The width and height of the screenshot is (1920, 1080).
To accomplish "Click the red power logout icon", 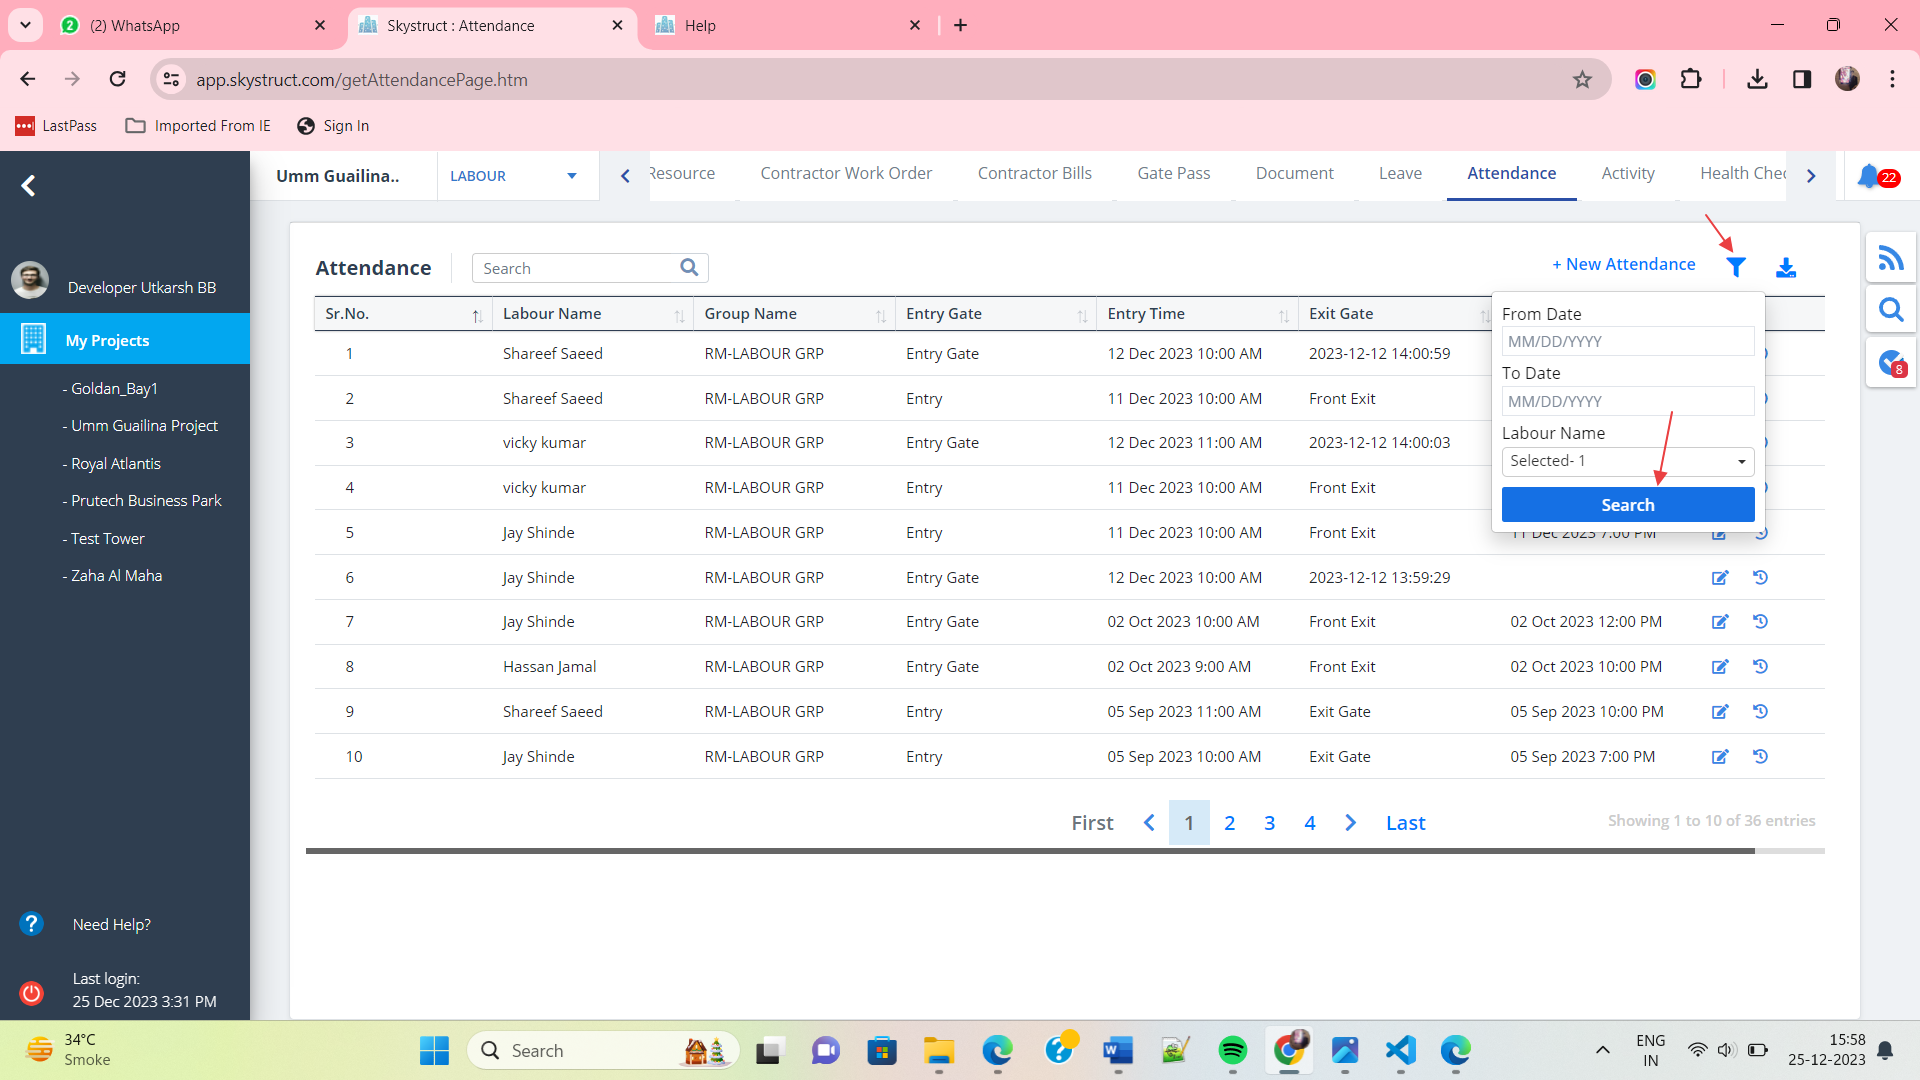I will pyautogui.click(x=31, y=992).
